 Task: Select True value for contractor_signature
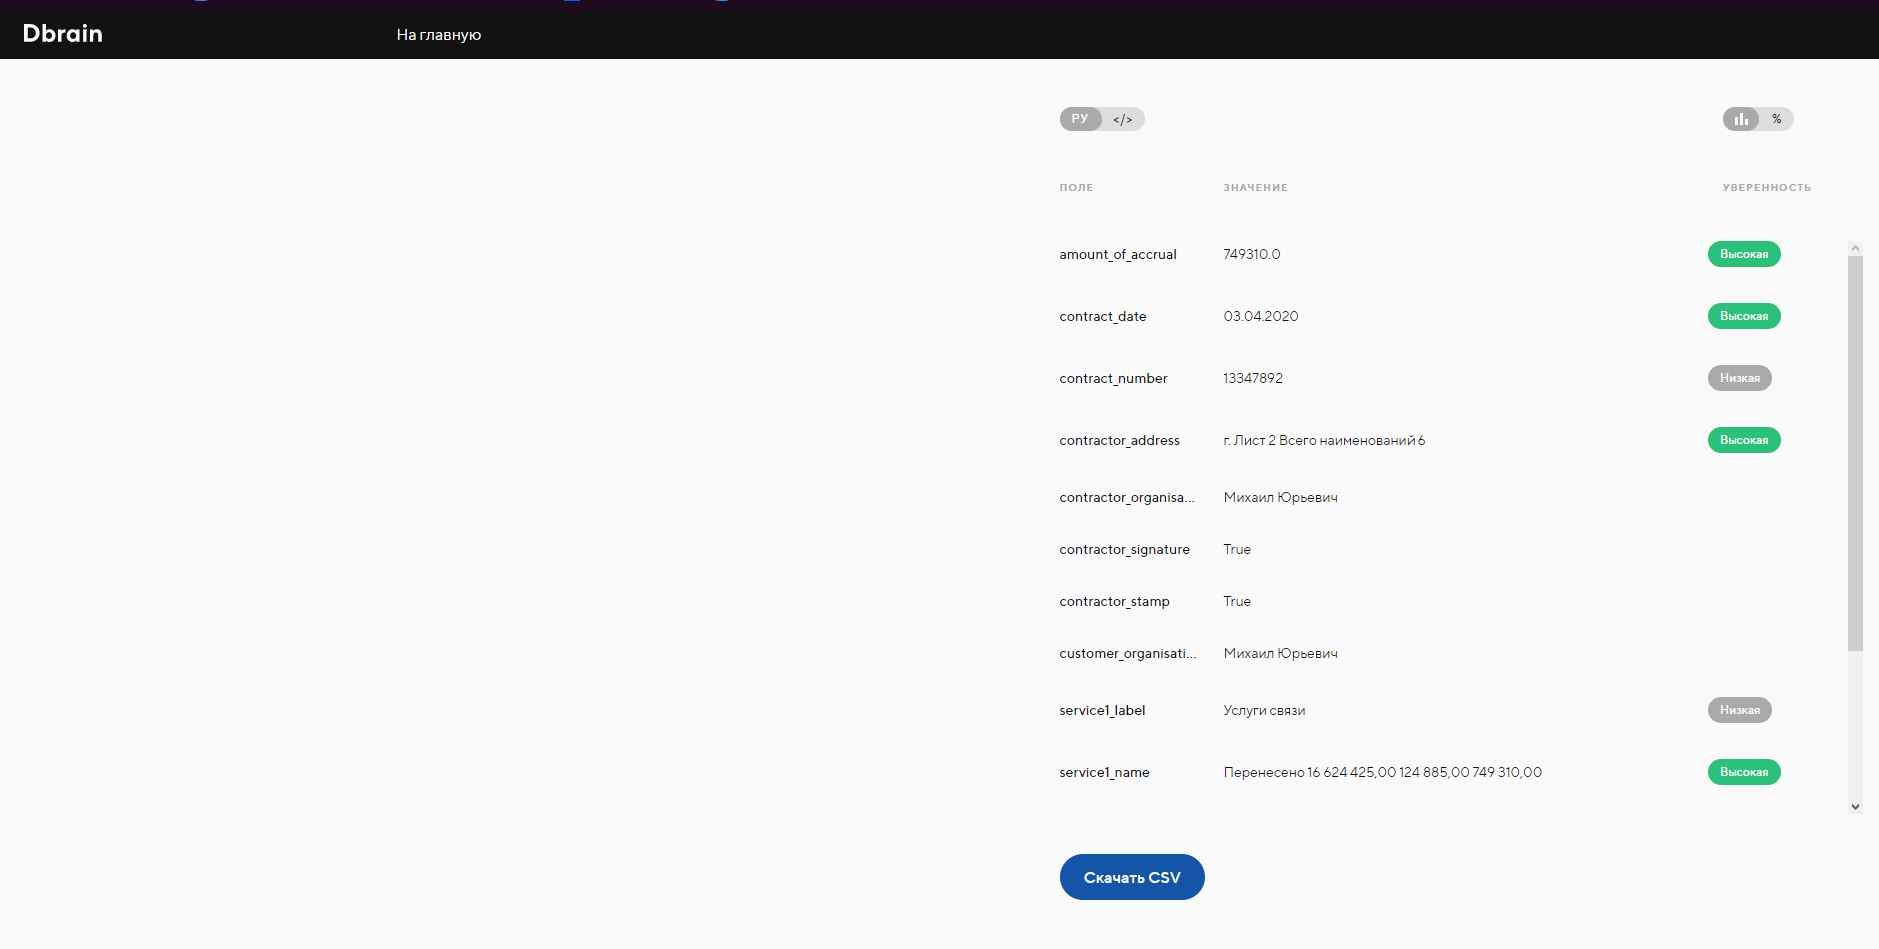pyautogui.click(x=1237, y=550)
